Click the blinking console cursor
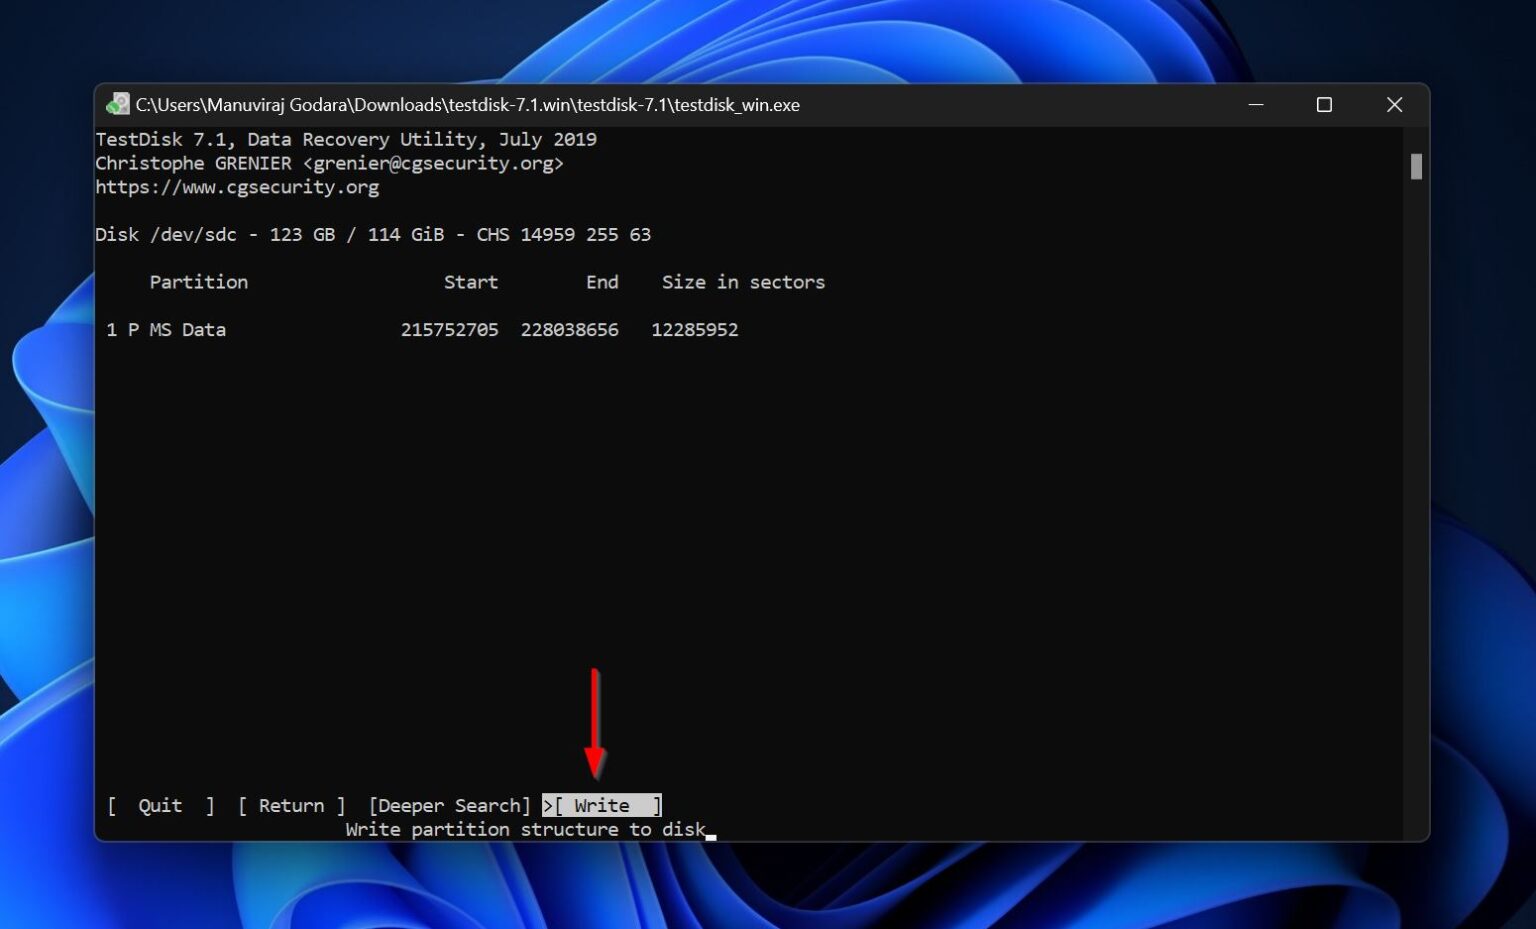The height and width of the screenshot is (929, 1536). (x=711, y=833)
